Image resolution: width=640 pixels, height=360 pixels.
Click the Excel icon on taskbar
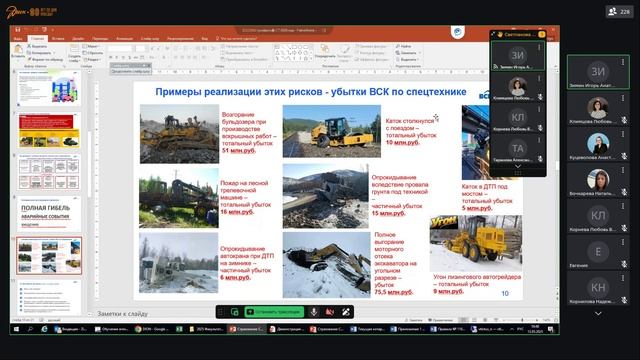[x=179, y=329]
